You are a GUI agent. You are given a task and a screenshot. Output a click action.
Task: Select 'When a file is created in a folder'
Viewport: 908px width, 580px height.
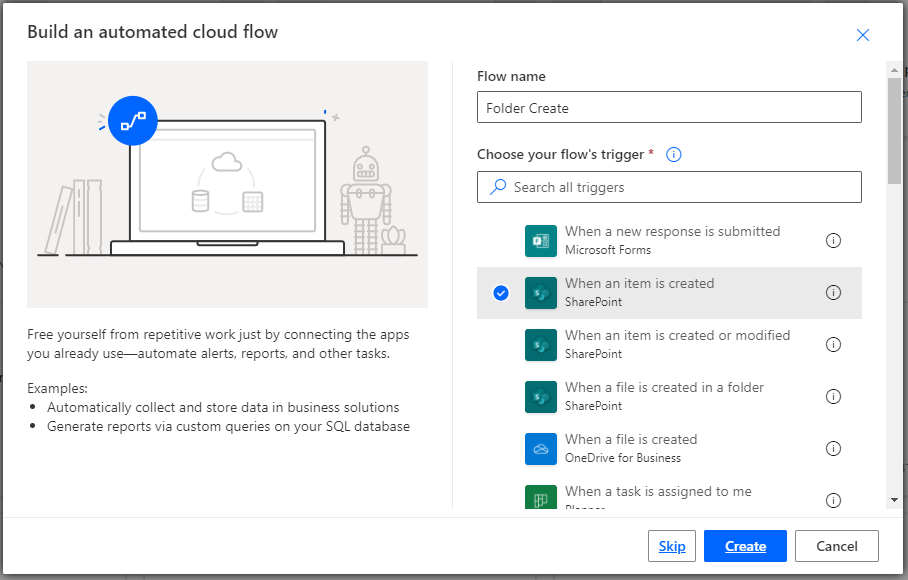pos(664,396)
